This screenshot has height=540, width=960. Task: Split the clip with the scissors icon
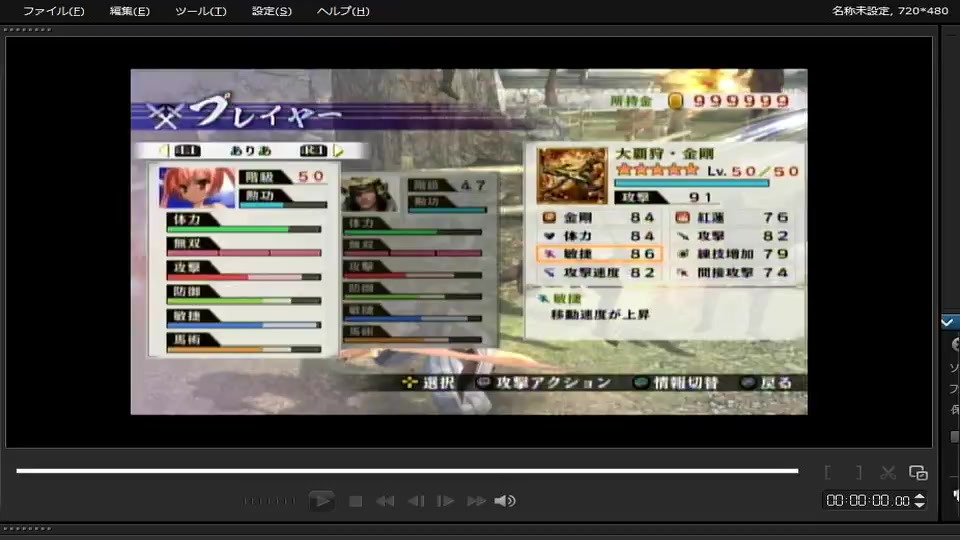click(888, 473)
